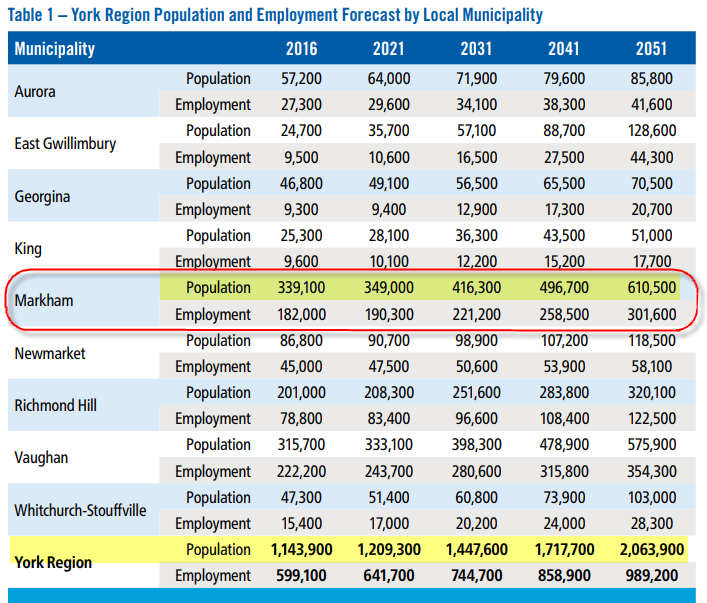This screenshot has height=603, width=707.
Task: Select York Region employment 599,100
Action: [x=301, y=576]
